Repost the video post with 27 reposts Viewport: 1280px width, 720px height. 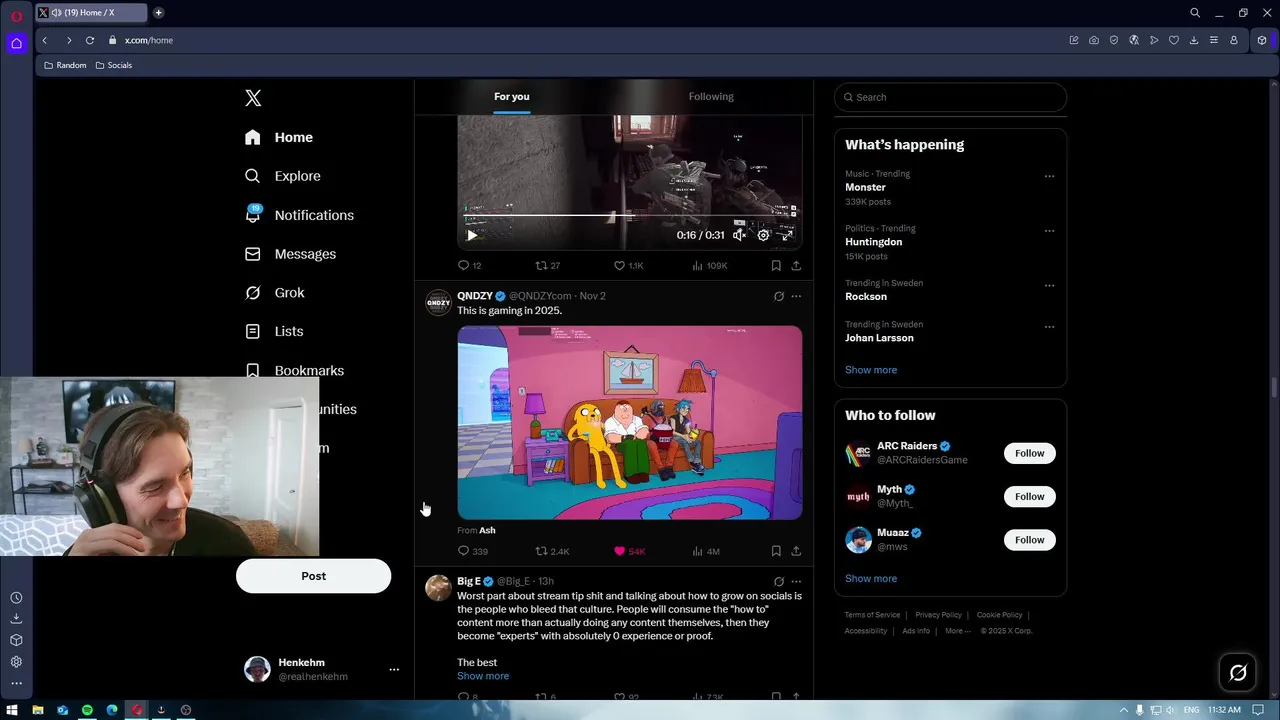click(x=548, y=266)
